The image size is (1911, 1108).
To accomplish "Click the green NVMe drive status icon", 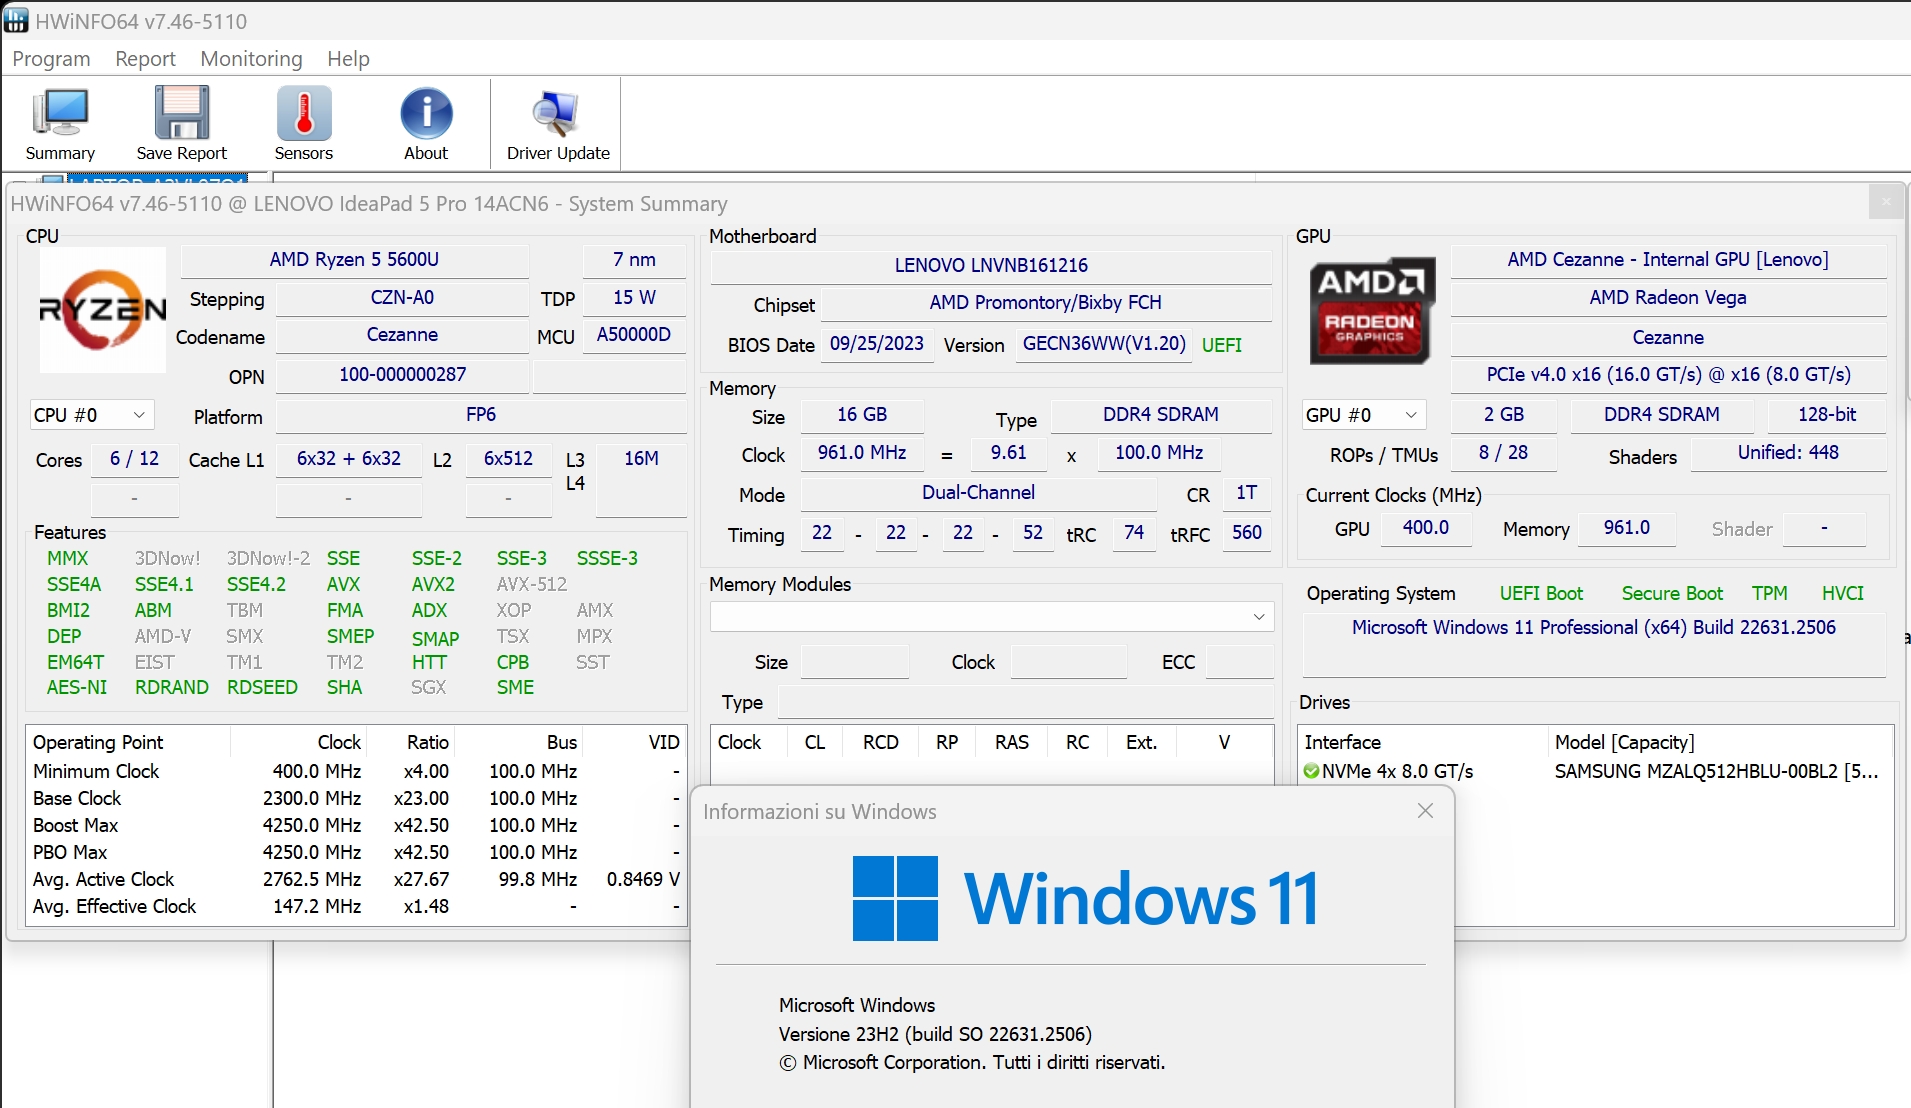I will (x=1312, y=771).
